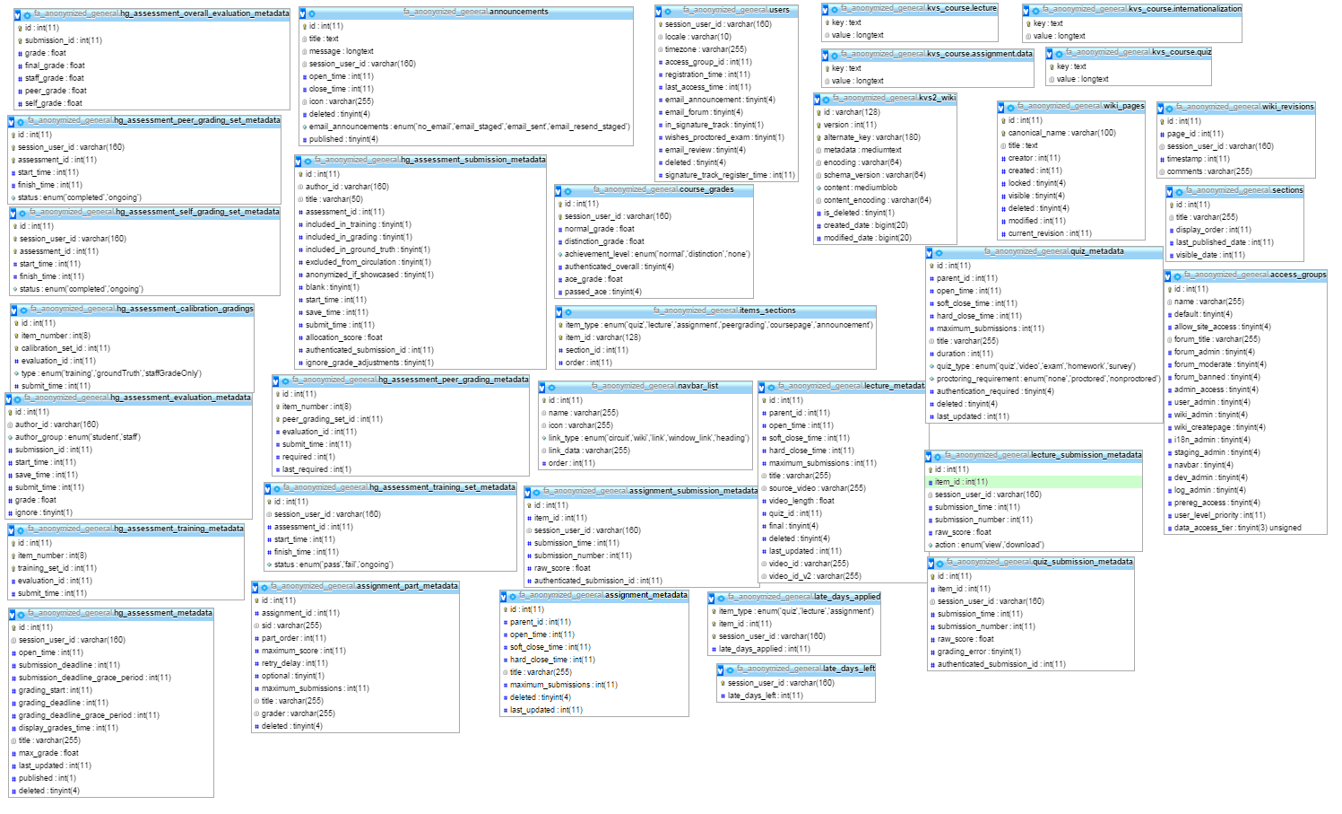Viewport: 1342px width, 814px height.
Task: Click comments row in wiki_revisions
Action: tap(1237, 171)
